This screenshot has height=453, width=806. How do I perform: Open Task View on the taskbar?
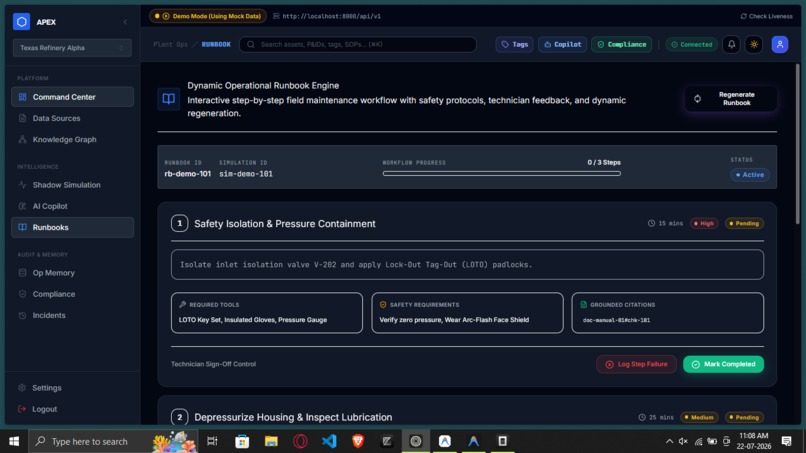tap(212, 441)
